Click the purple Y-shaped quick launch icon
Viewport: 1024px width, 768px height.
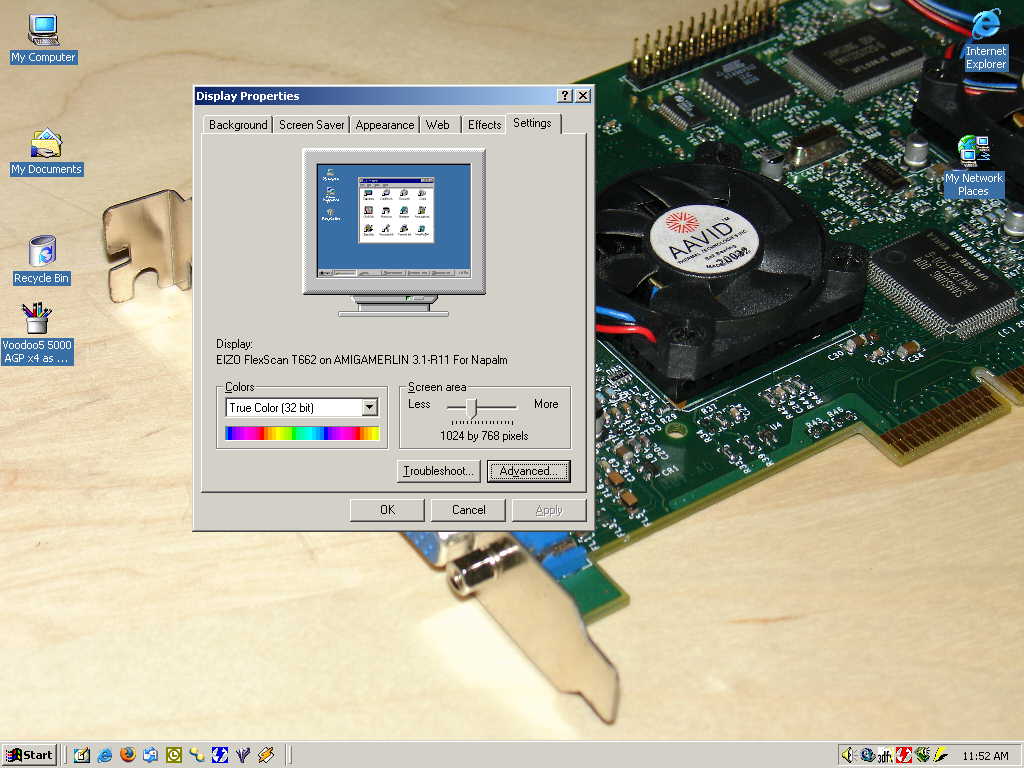pyautogui.click(x=243, y=755)
